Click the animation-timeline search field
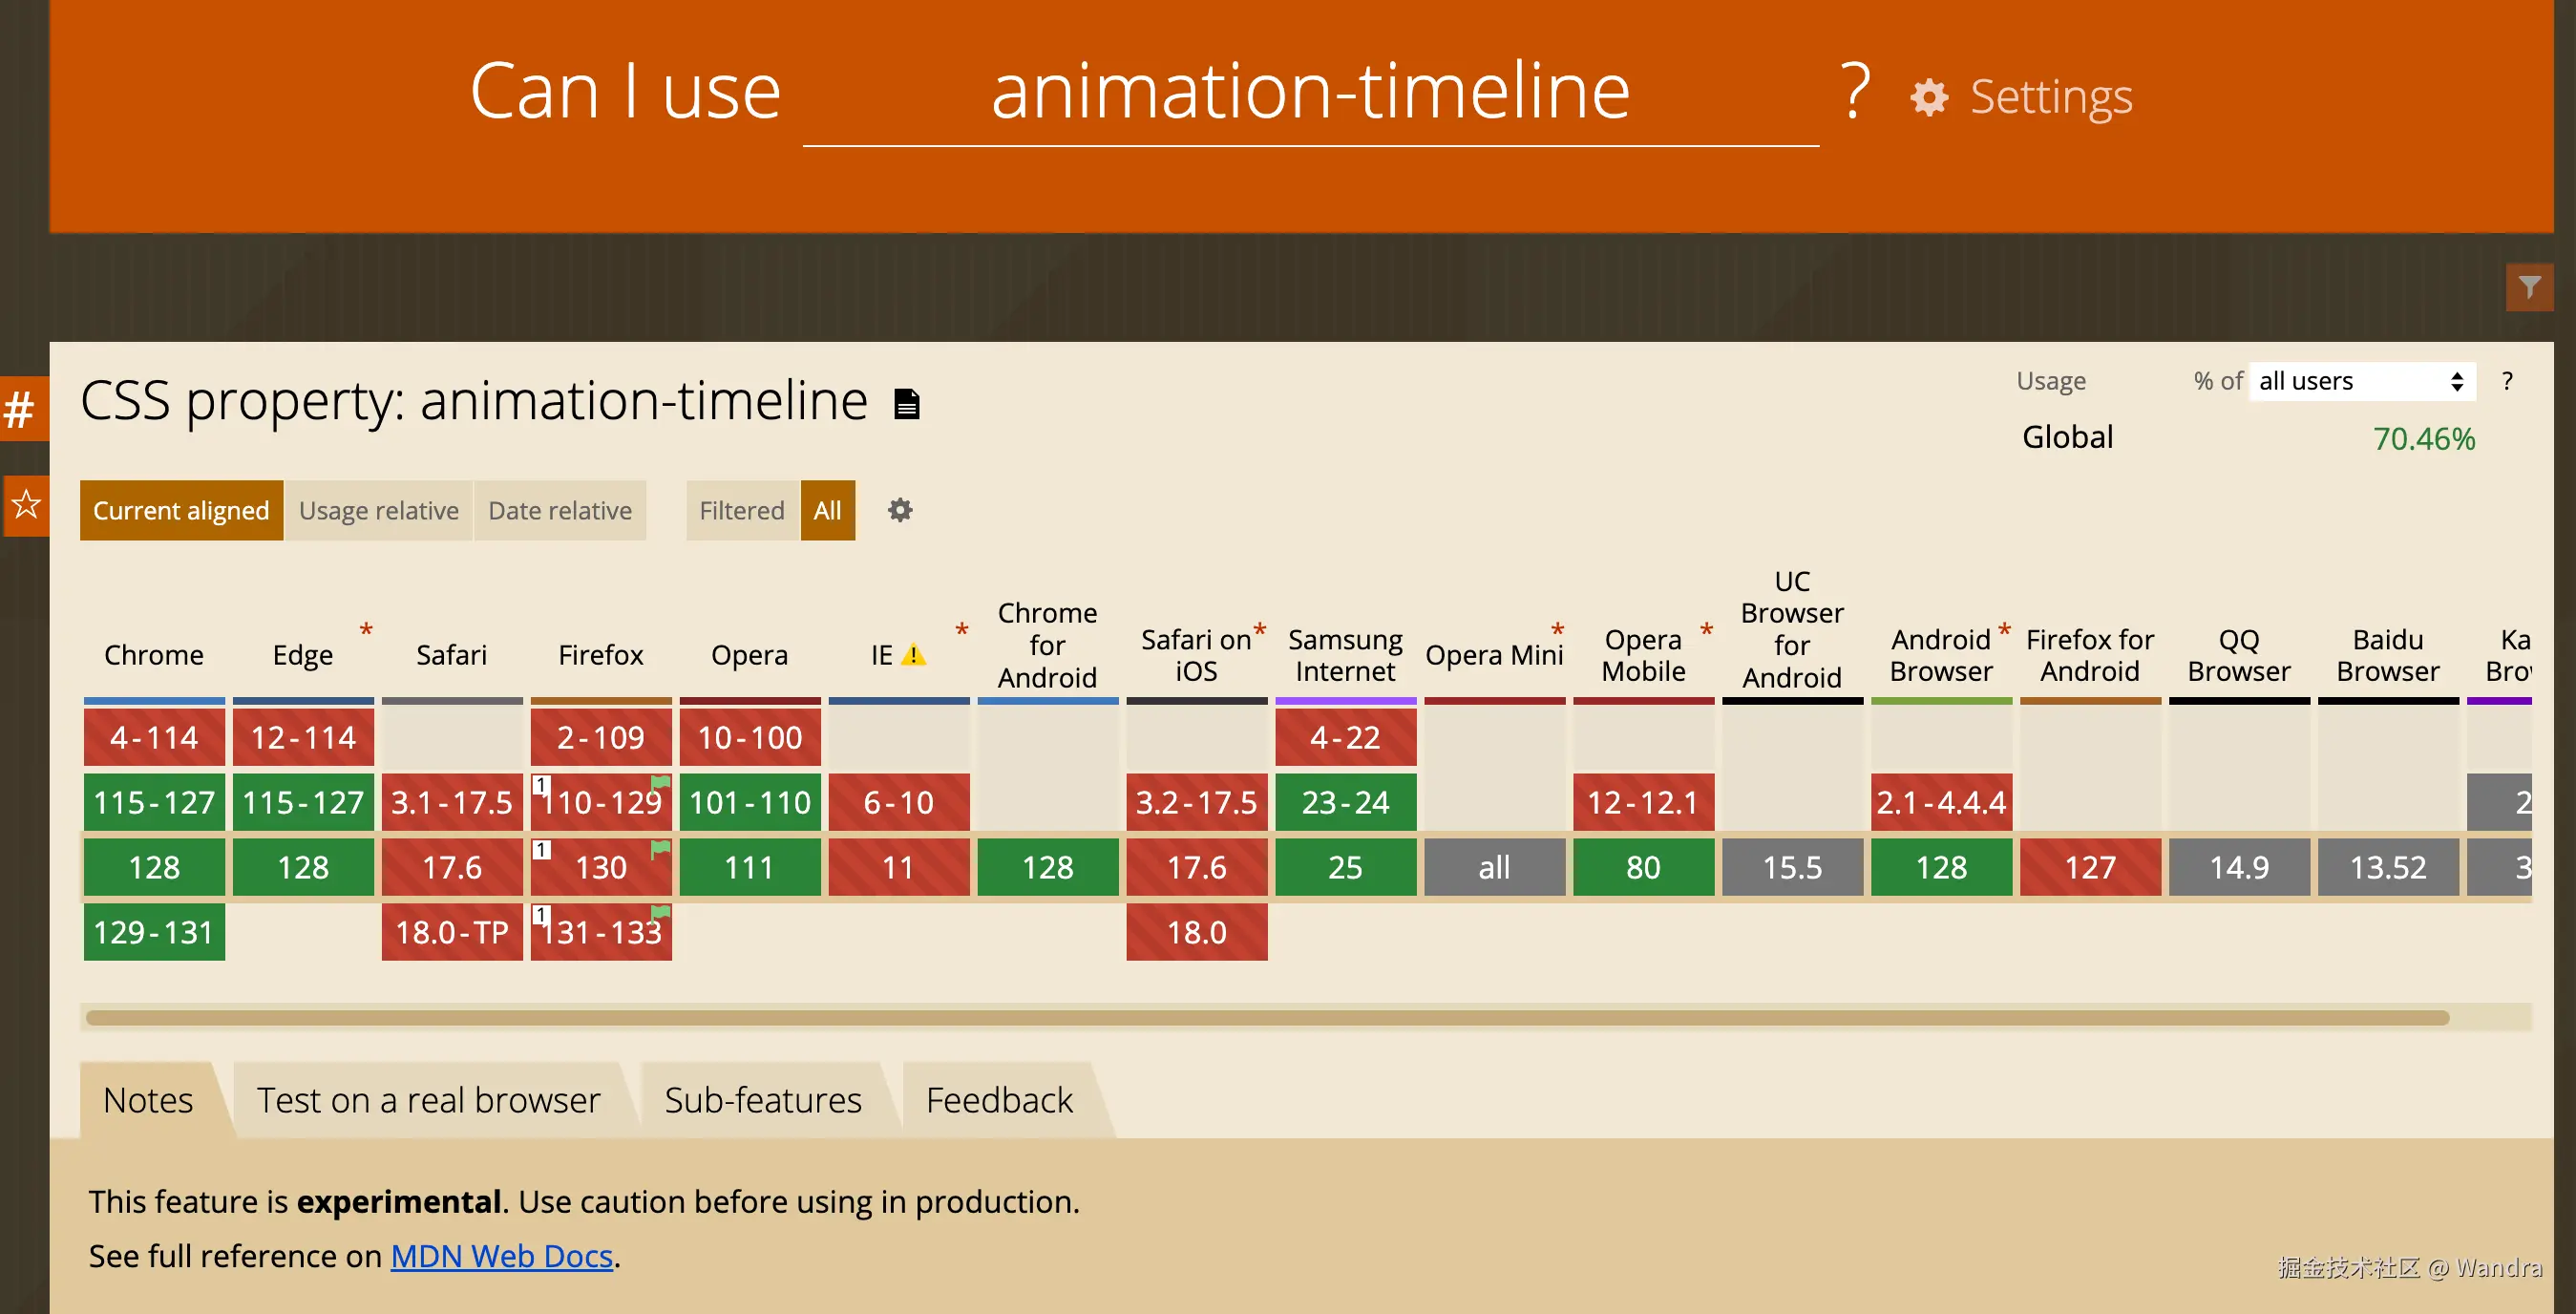Image resolution: width=2576 pixels, height=1314 pixels. (1309, 92)
